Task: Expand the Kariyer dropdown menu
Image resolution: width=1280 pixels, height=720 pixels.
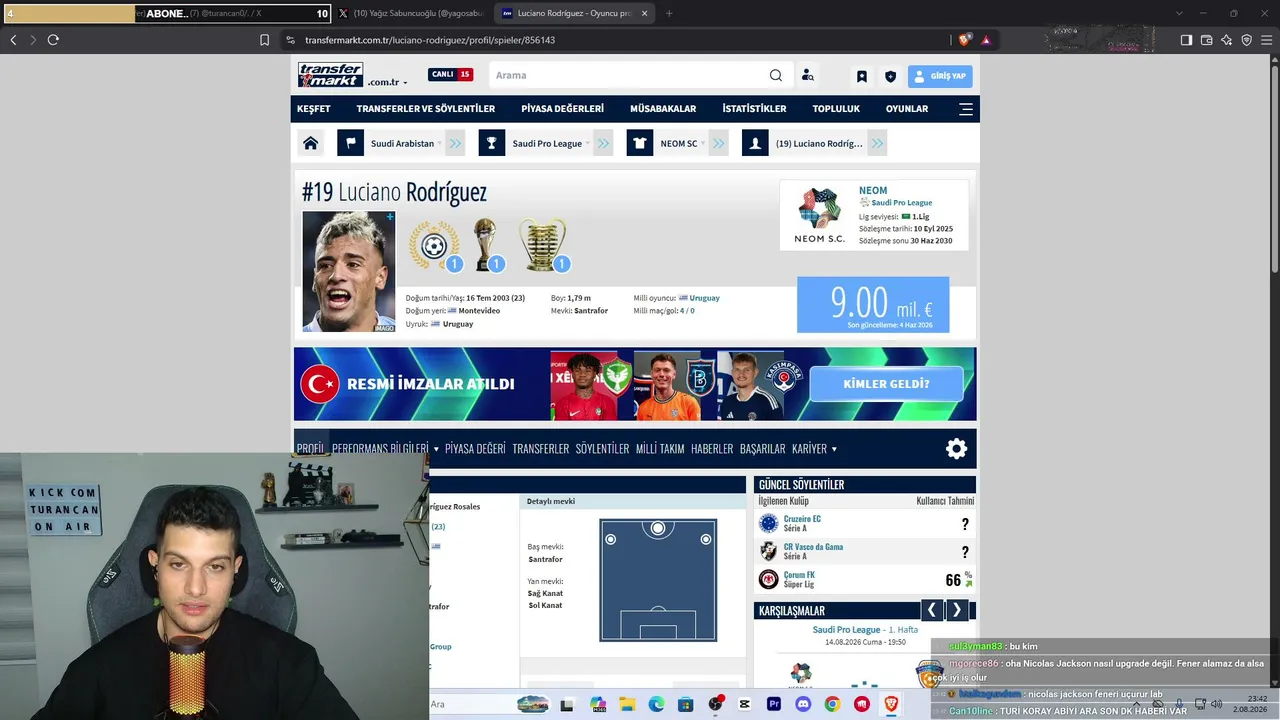Action: click(x=834, y=449)
